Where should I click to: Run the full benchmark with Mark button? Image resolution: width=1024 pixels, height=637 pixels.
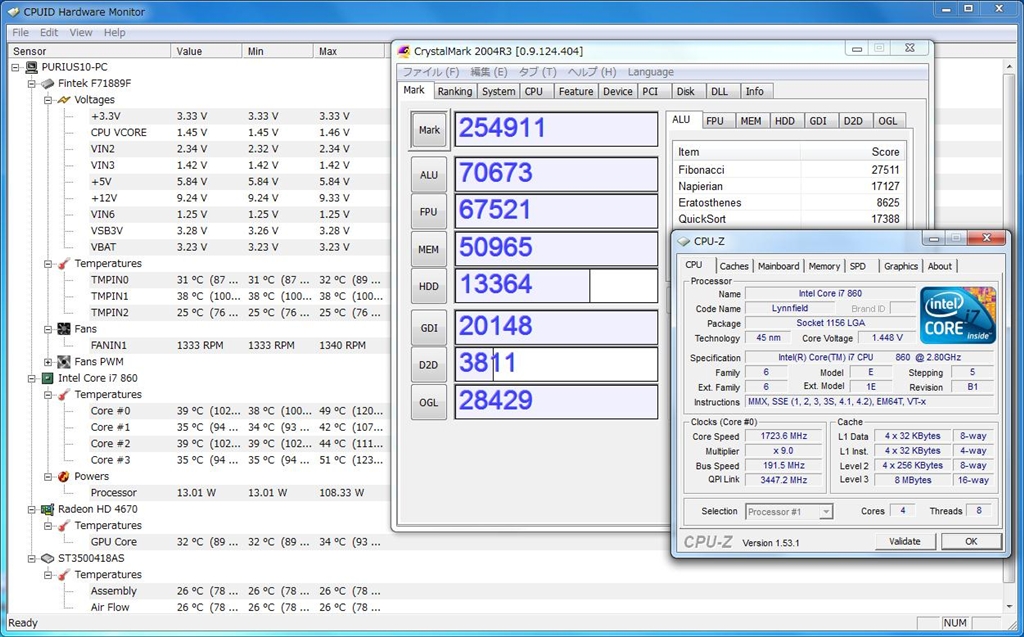pos(429,129)
